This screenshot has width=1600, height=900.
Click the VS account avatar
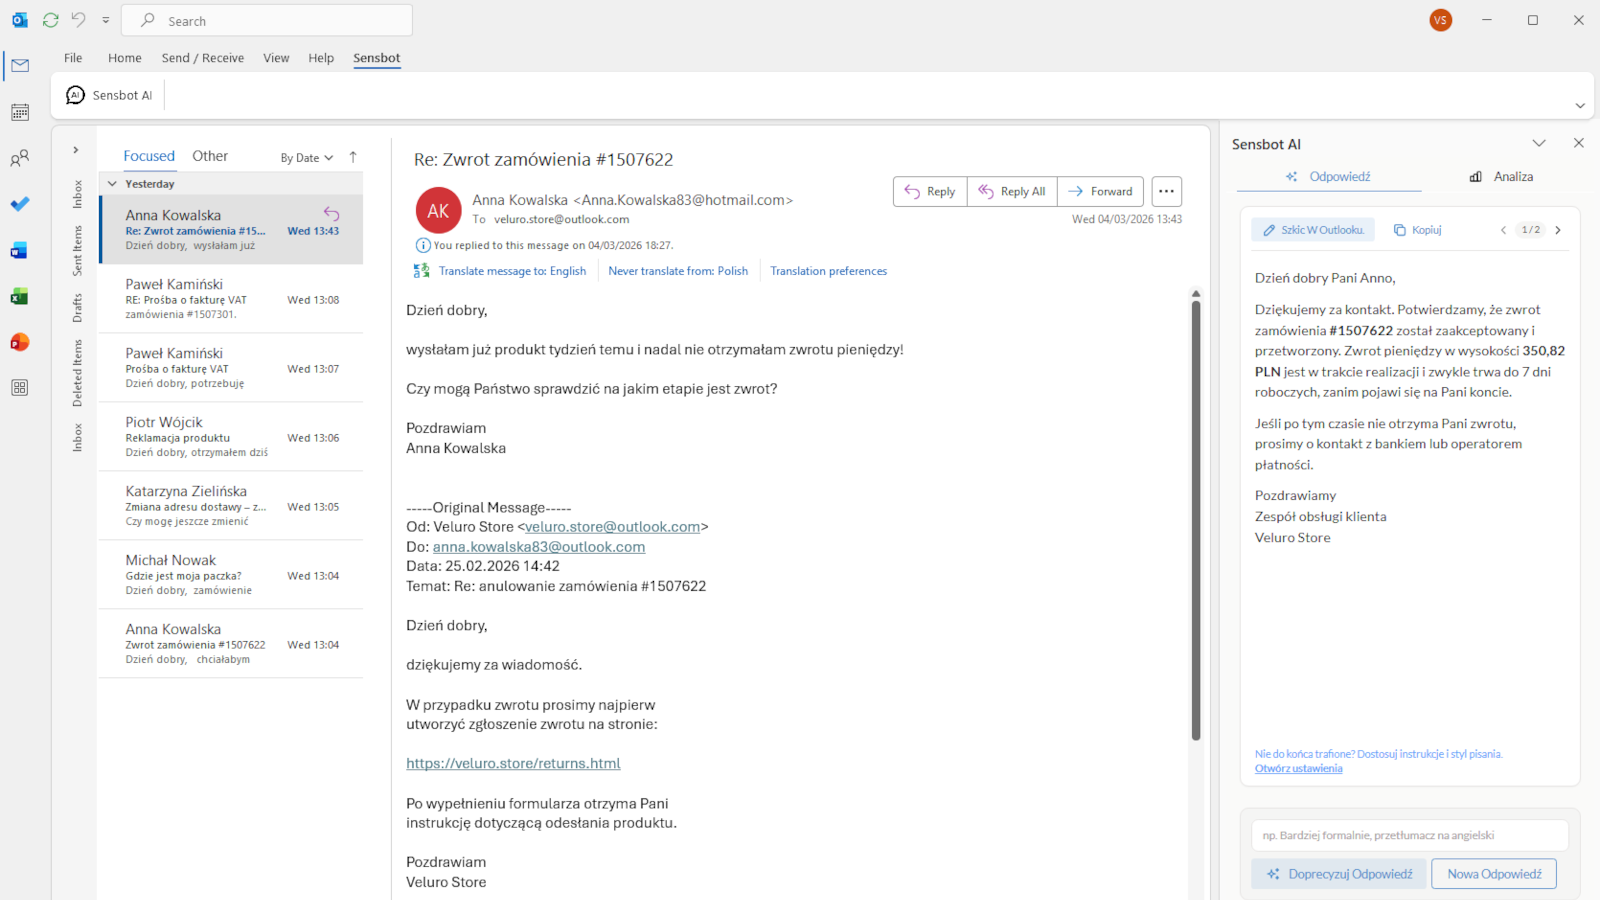click(1441, 20)
